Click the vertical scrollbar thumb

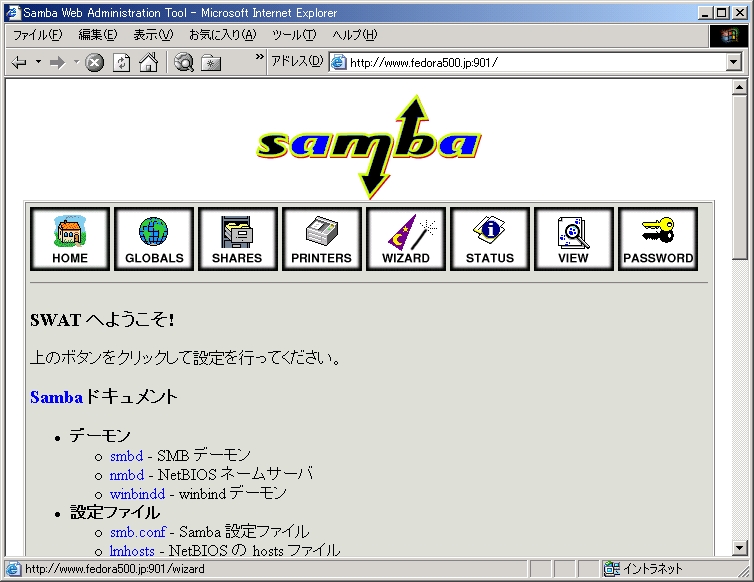coord(739,177)
